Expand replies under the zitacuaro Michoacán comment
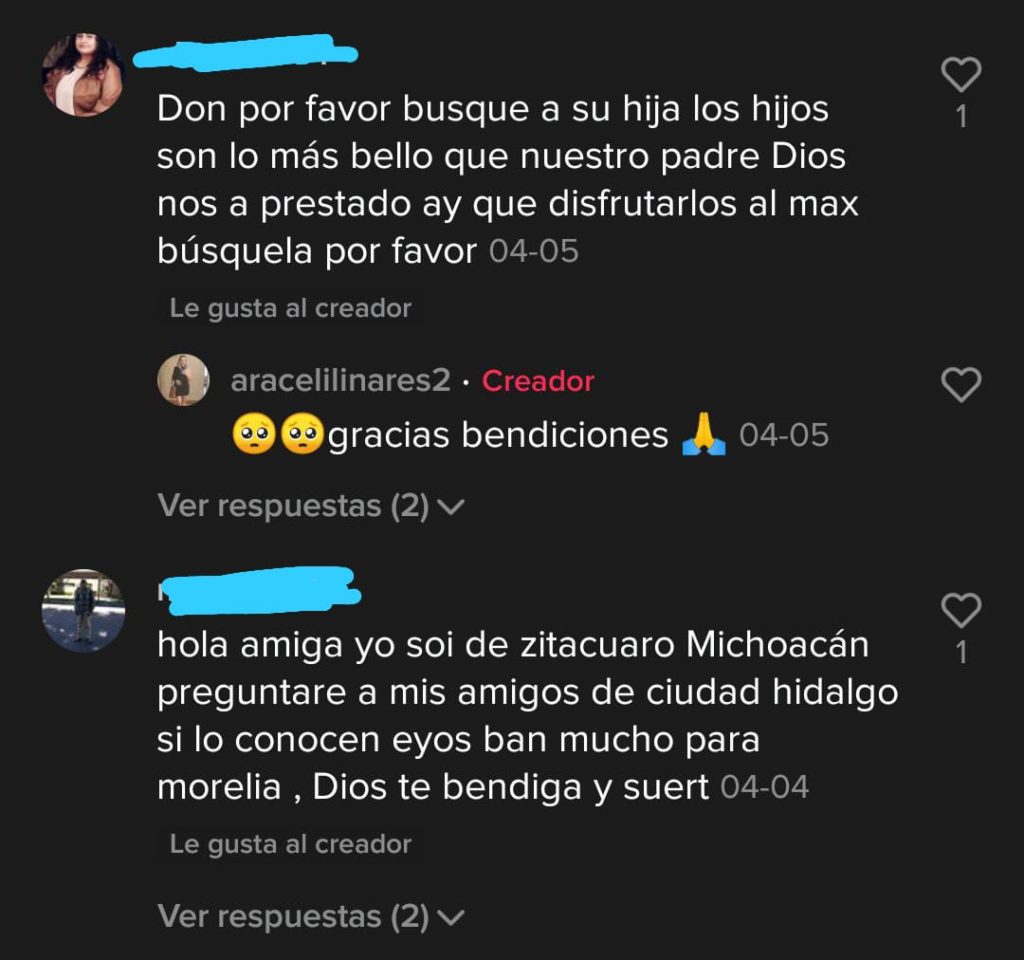The height and width of the screenshot is (960, 1024). coord(311,916)
